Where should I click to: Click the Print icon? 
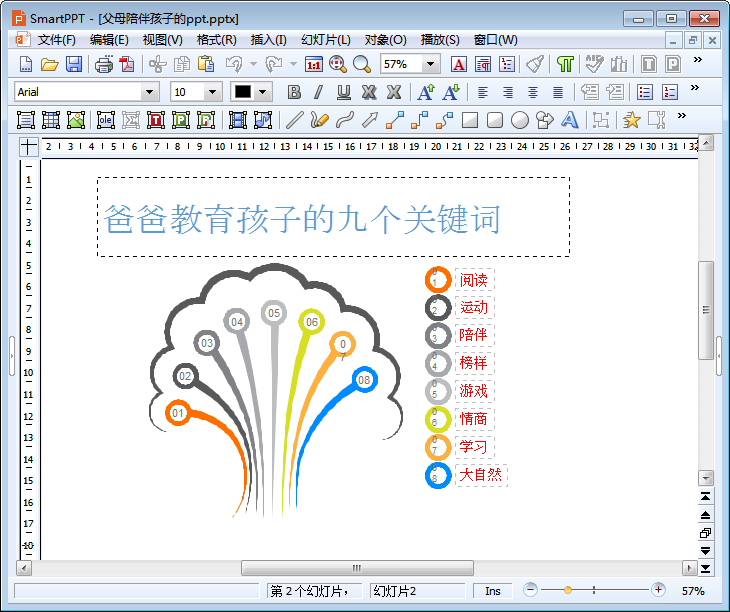click(103, 64)
